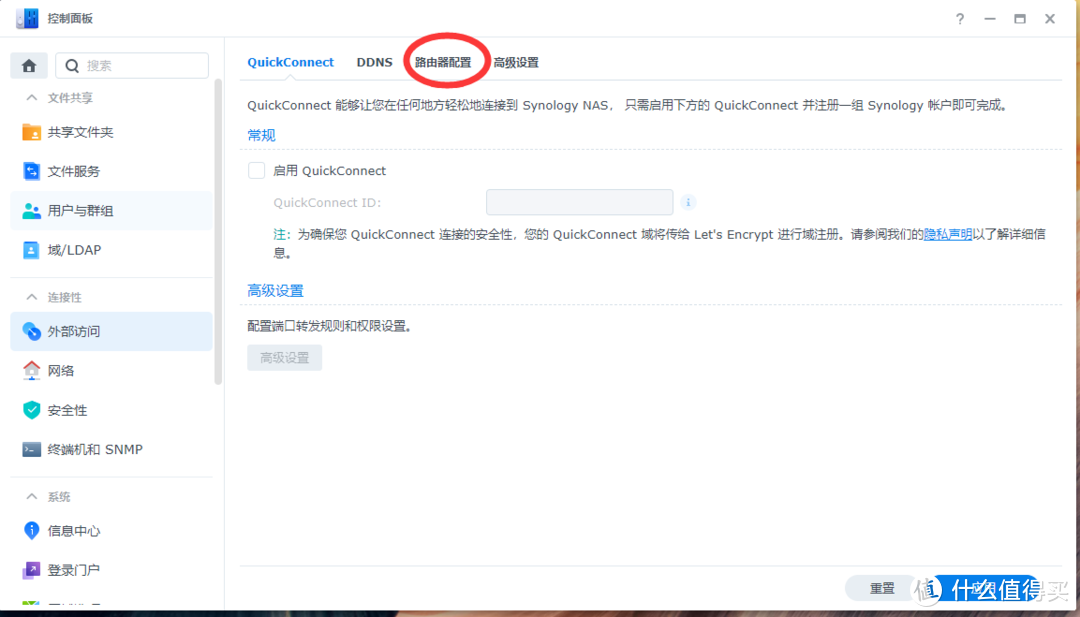
Task: Click the 安全性 shield icon
Action: tap(32, 410)
